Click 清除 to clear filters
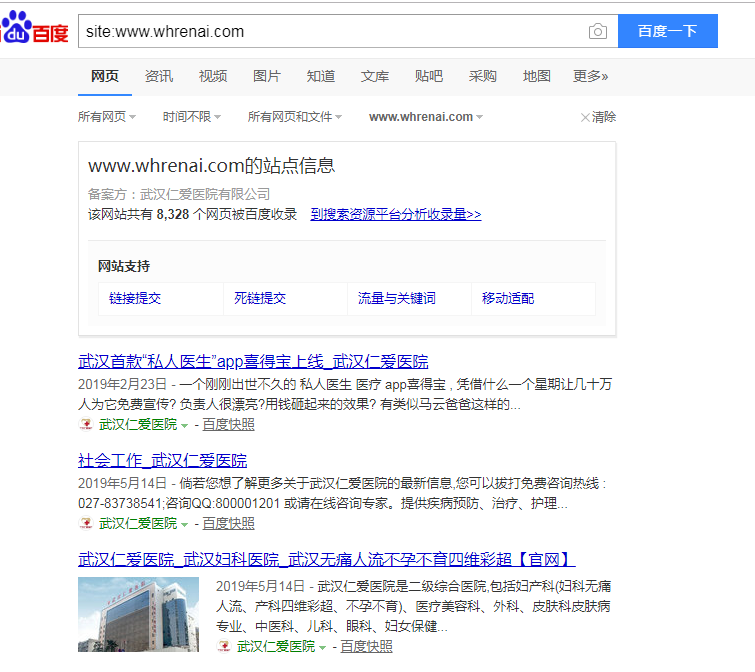Screen dimensions: 755x672 [604, 117]
